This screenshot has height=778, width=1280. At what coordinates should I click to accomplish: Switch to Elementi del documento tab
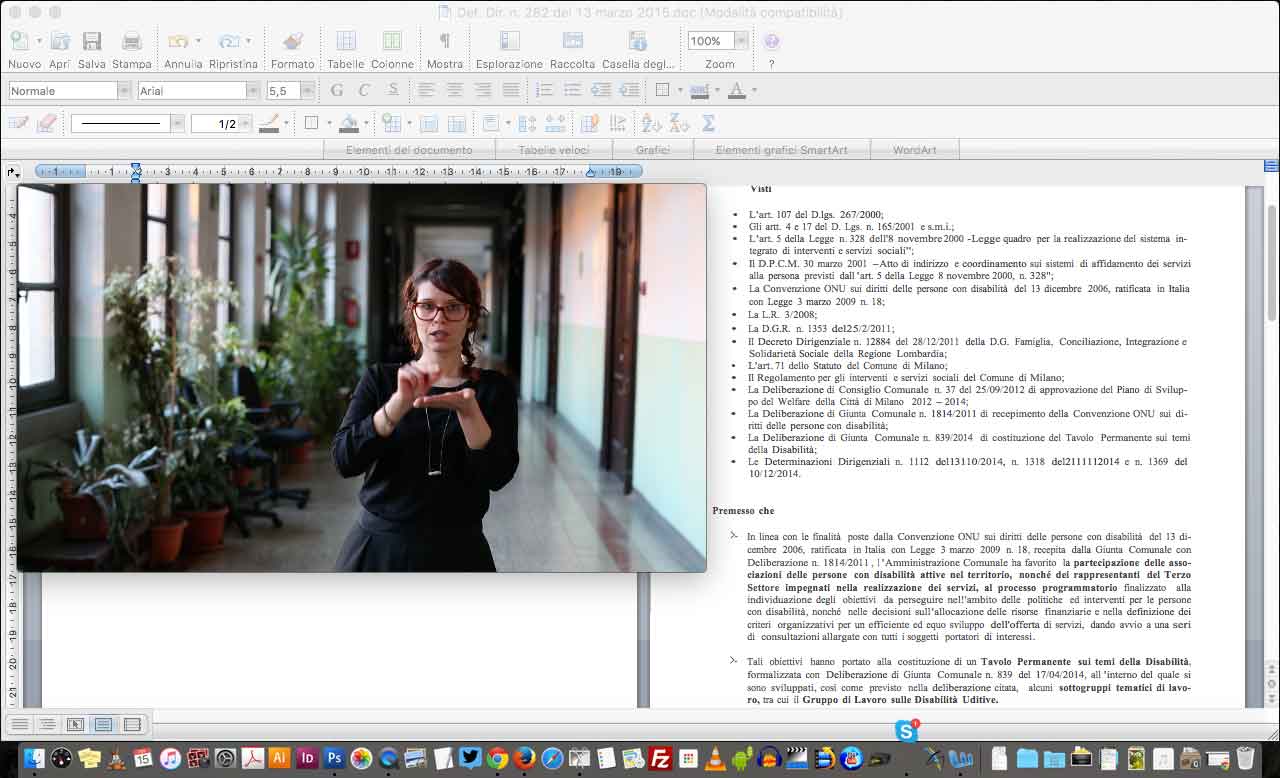click(409, 150)
